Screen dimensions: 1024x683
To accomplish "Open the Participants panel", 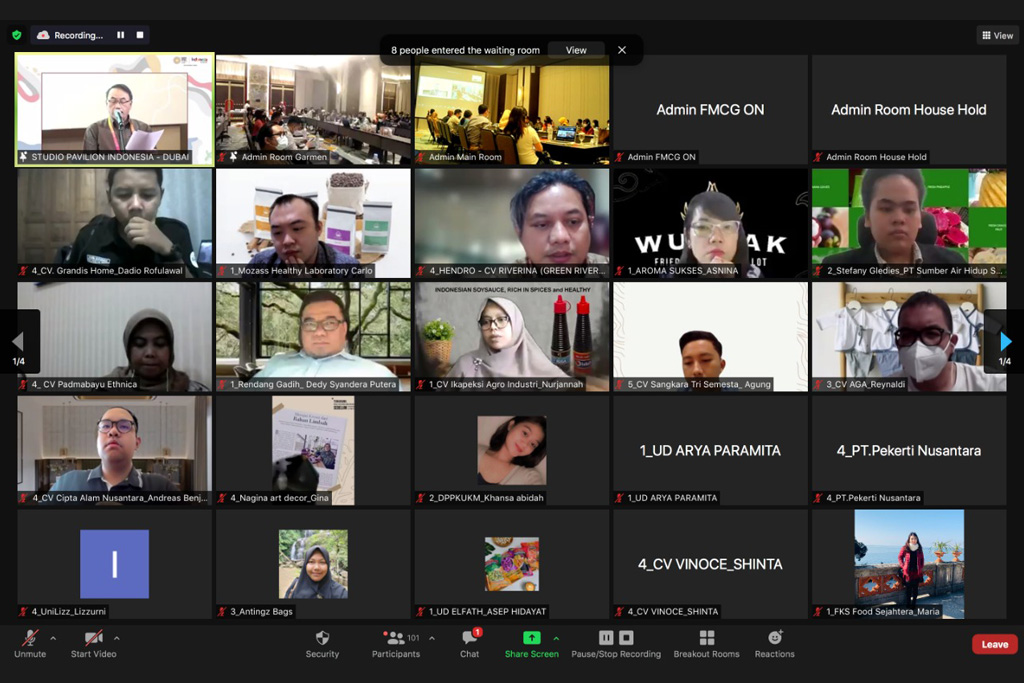I will (396, 643).
